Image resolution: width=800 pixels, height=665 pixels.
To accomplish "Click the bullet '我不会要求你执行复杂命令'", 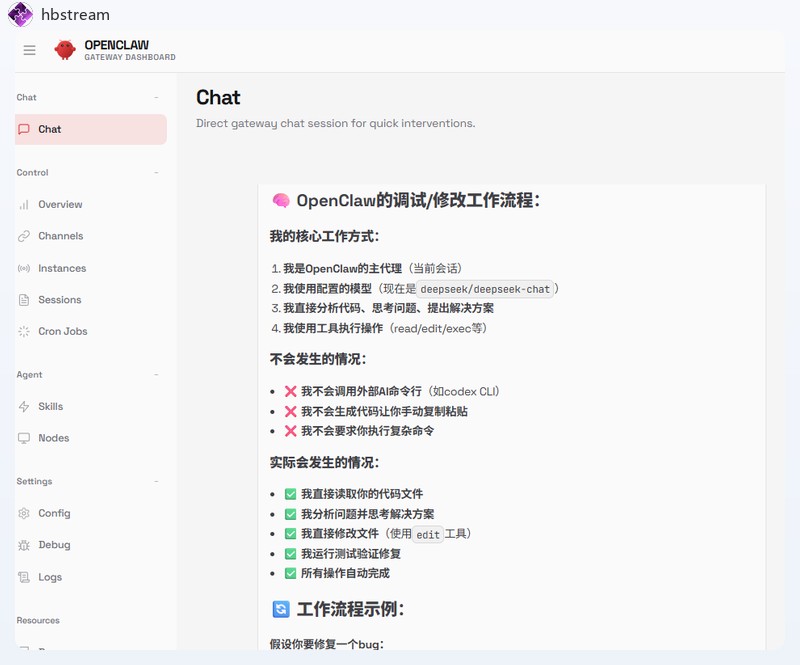I will tap(367, 431).
